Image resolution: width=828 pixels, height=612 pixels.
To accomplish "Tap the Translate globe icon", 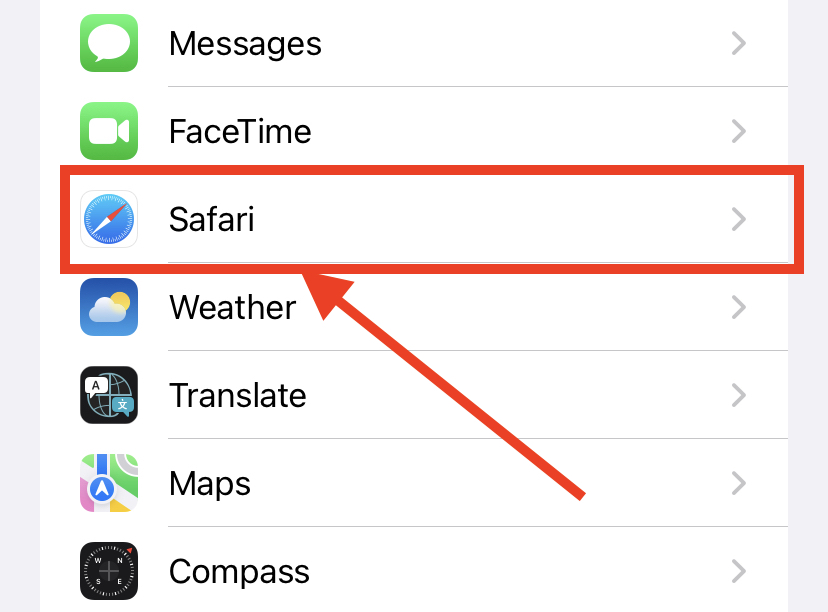I will pos(109,395).
